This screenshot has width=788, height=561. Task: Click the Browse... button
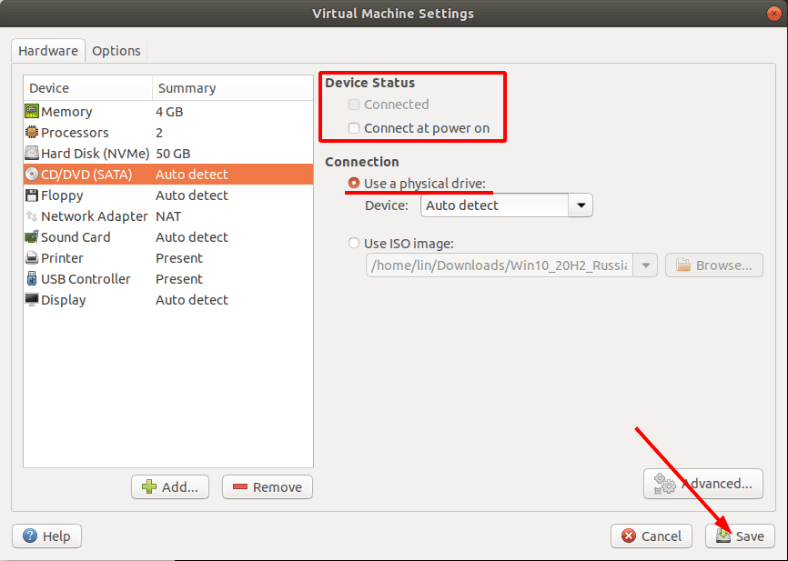pyautogui.click(x=714, y=265)
